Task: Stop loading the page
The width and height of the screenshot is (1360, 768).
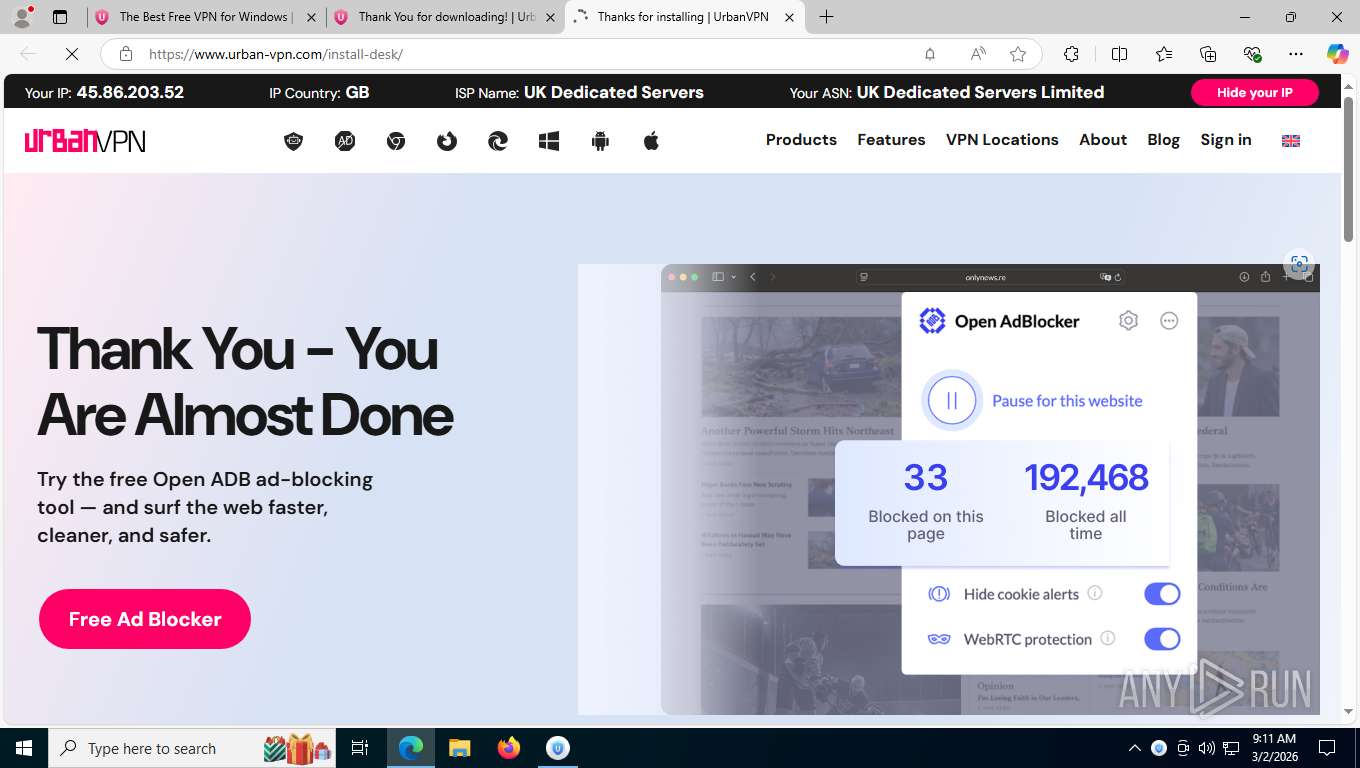Action: coord(72,54)
